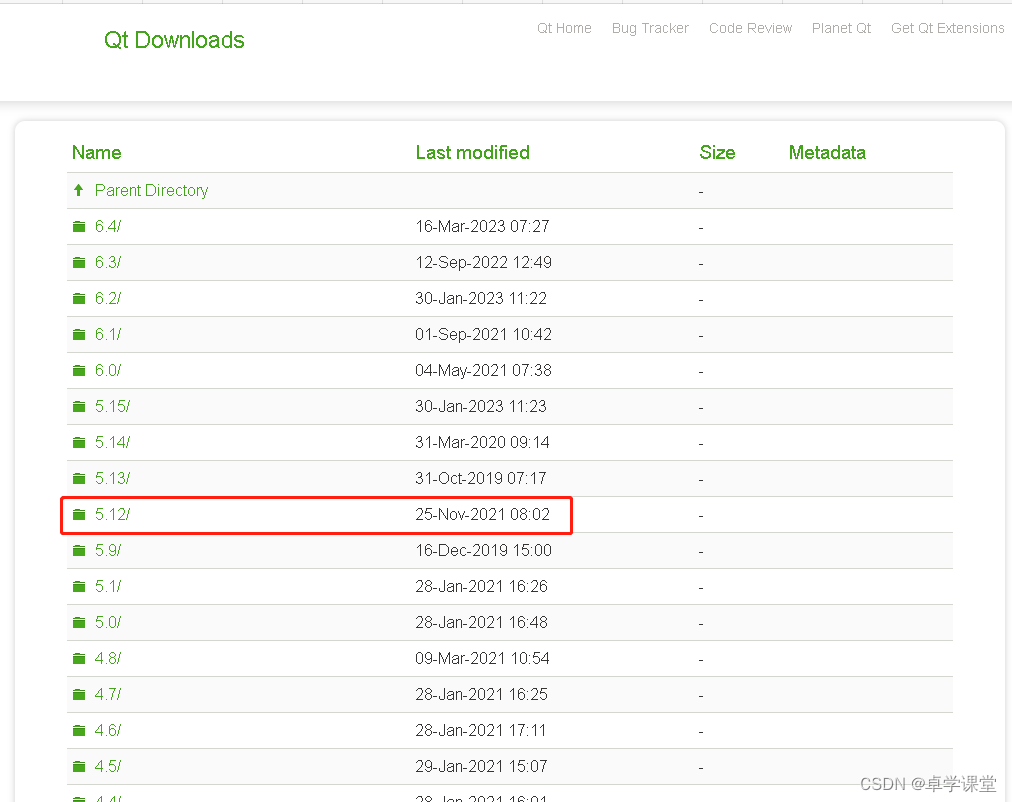Screen dimensions: 1012x802
Task: Open the 5.13/ directory link
Action: pyautogui.click(x=112, y=479)
